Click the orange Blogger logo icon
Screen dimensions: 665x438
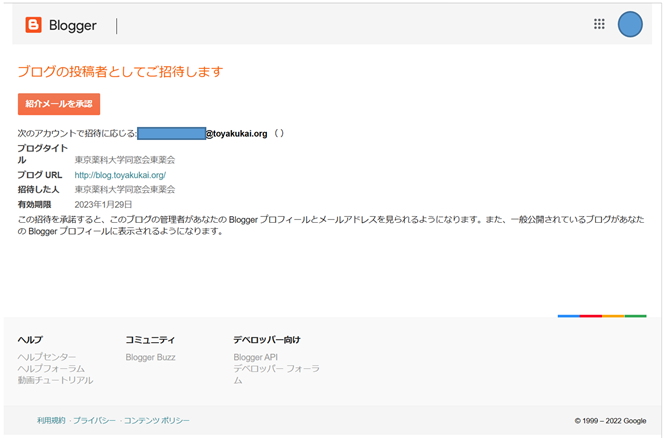point(34,25)
